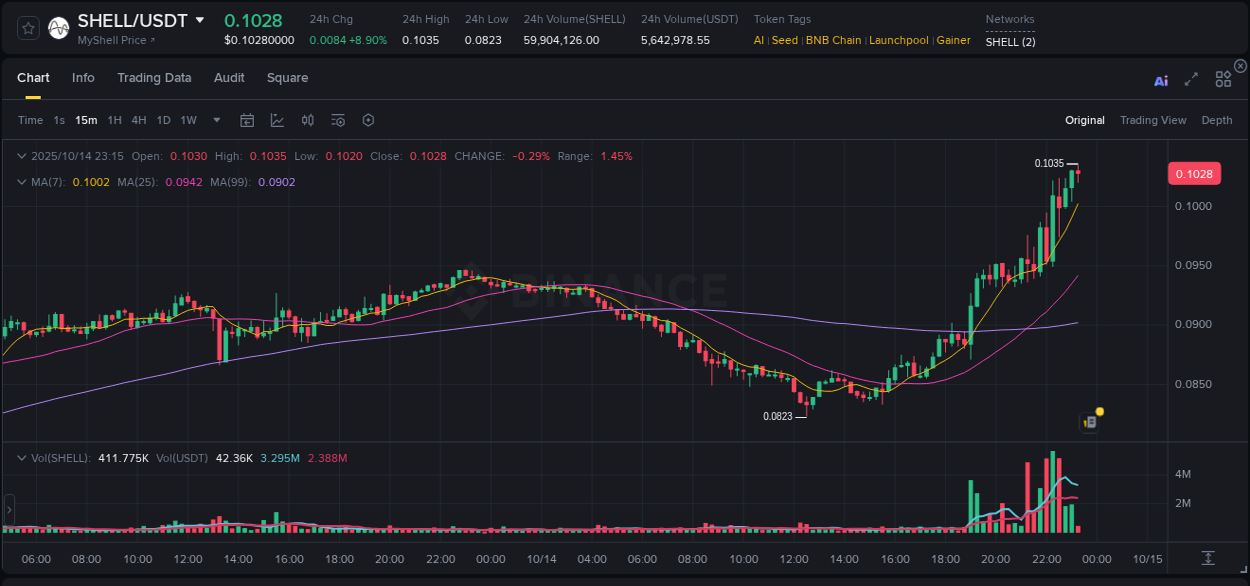Open the widgets layout menu
Viewport: 1250px width, 586px height.
pos(1222,79)
